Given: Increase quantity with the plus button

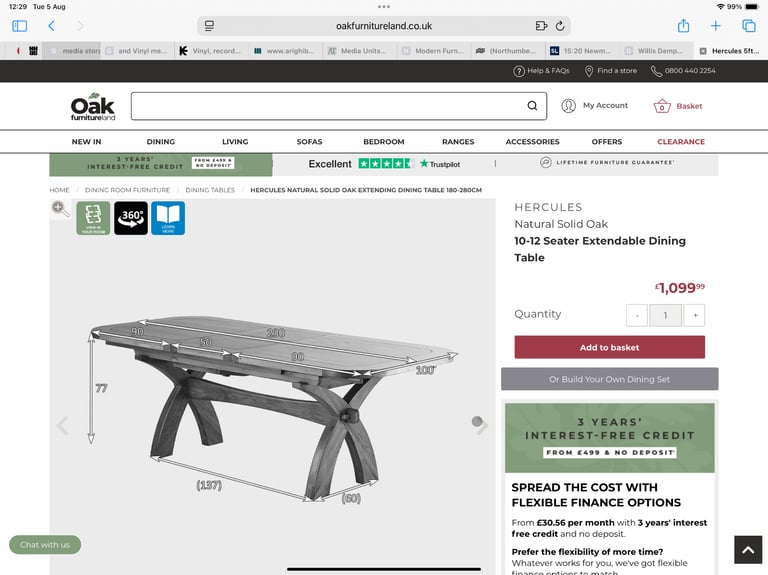Looking at the screenshot, I should click(695, 315).
